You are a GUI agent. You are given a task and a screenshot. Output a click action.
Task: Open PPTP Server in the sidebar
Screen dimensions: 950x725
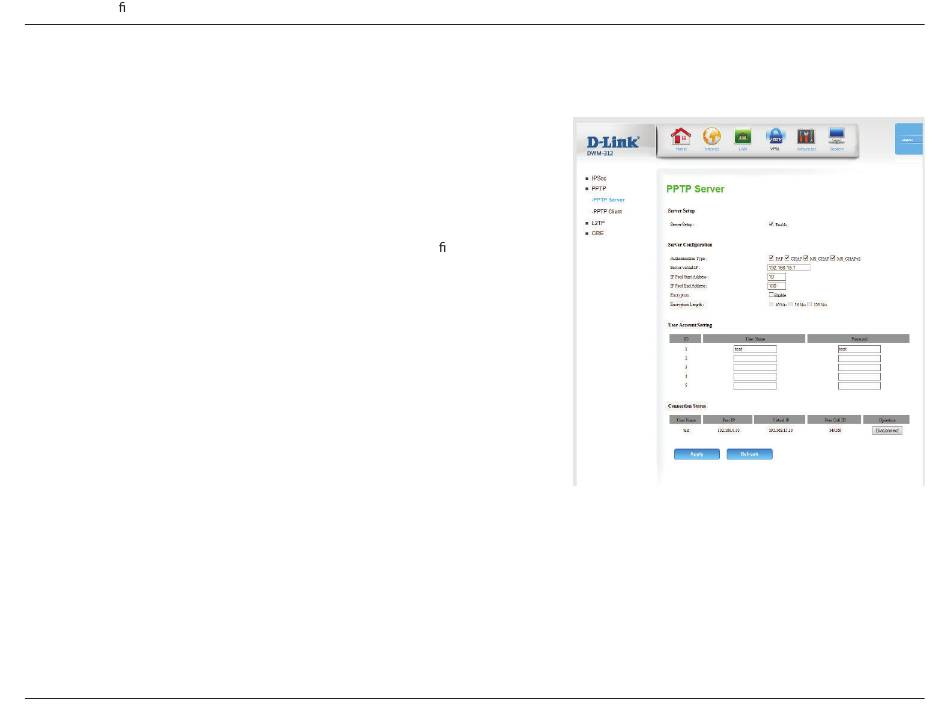[608, 200]
